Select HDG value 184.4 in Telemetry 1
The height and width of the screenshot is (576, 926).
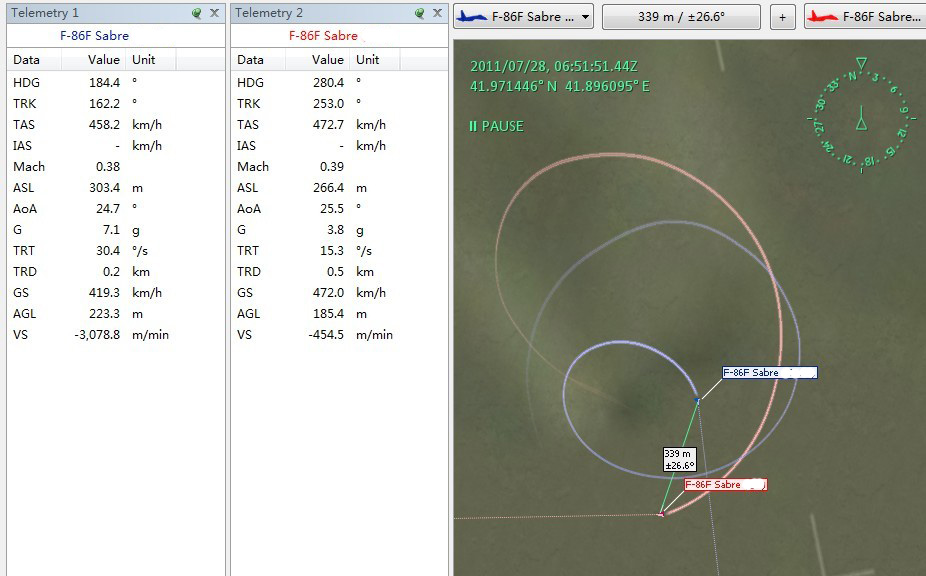[105, 83]
